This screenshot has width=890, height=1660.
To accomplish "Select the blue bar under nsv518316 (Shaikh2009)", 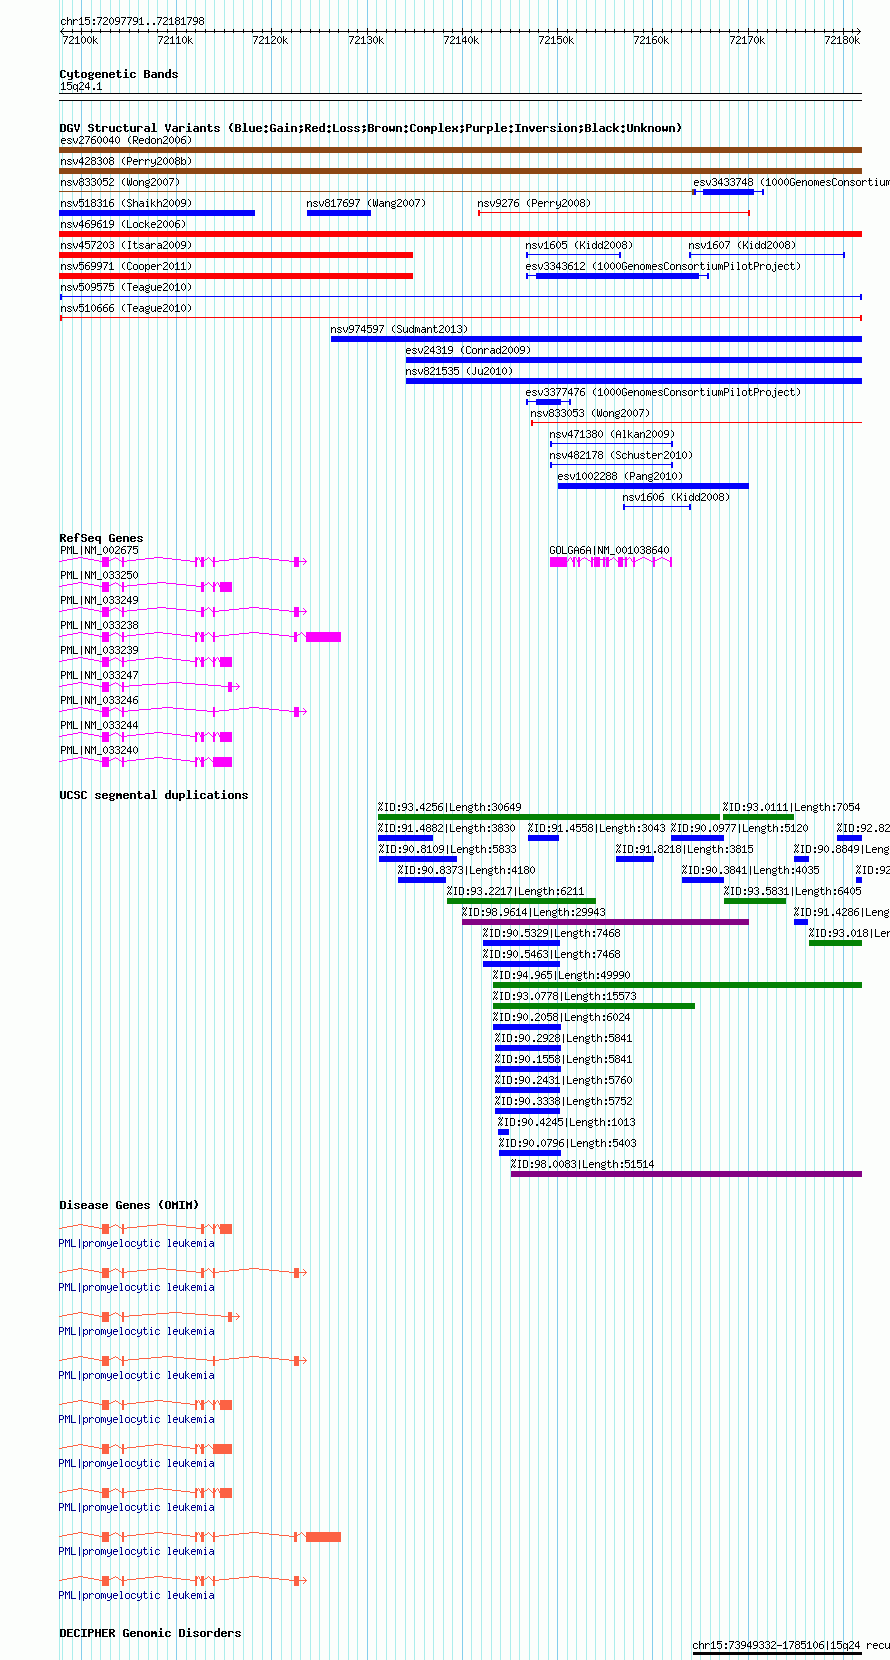I will 157,213.
